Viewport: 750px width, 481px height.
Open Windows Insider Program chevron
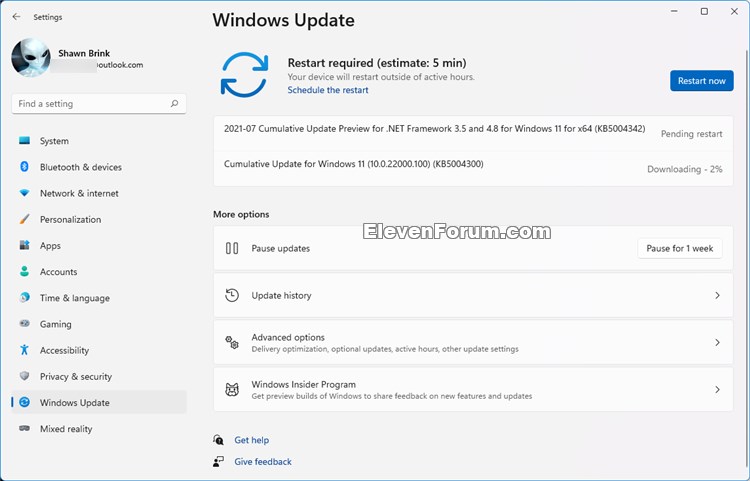[717, 389]
